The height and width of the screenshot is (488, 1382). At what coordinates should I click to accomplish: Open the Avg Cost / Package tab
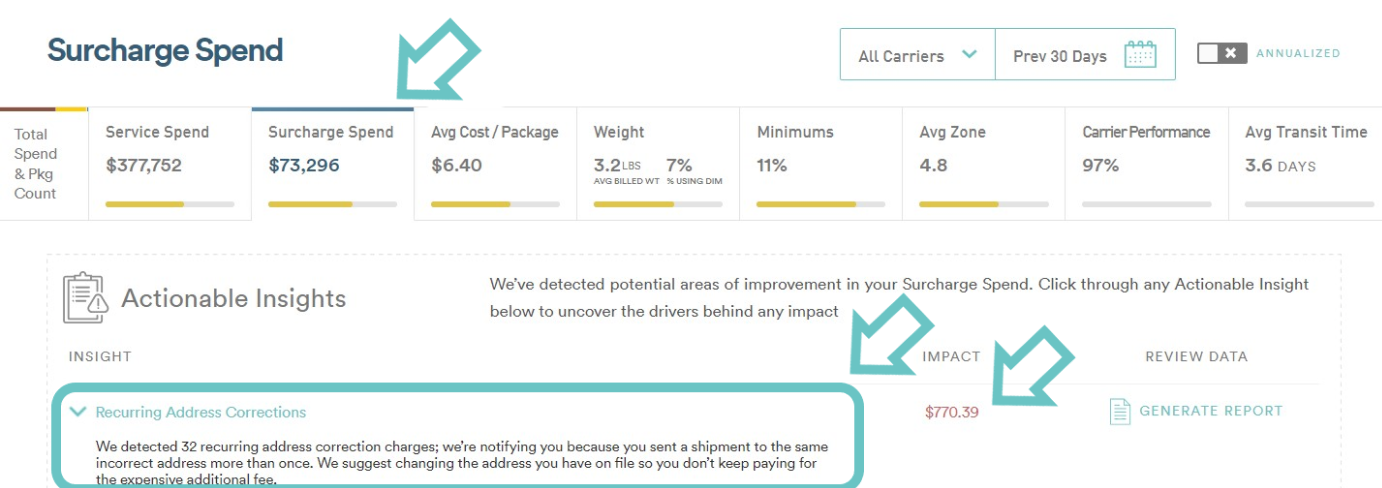coord(495,164)
